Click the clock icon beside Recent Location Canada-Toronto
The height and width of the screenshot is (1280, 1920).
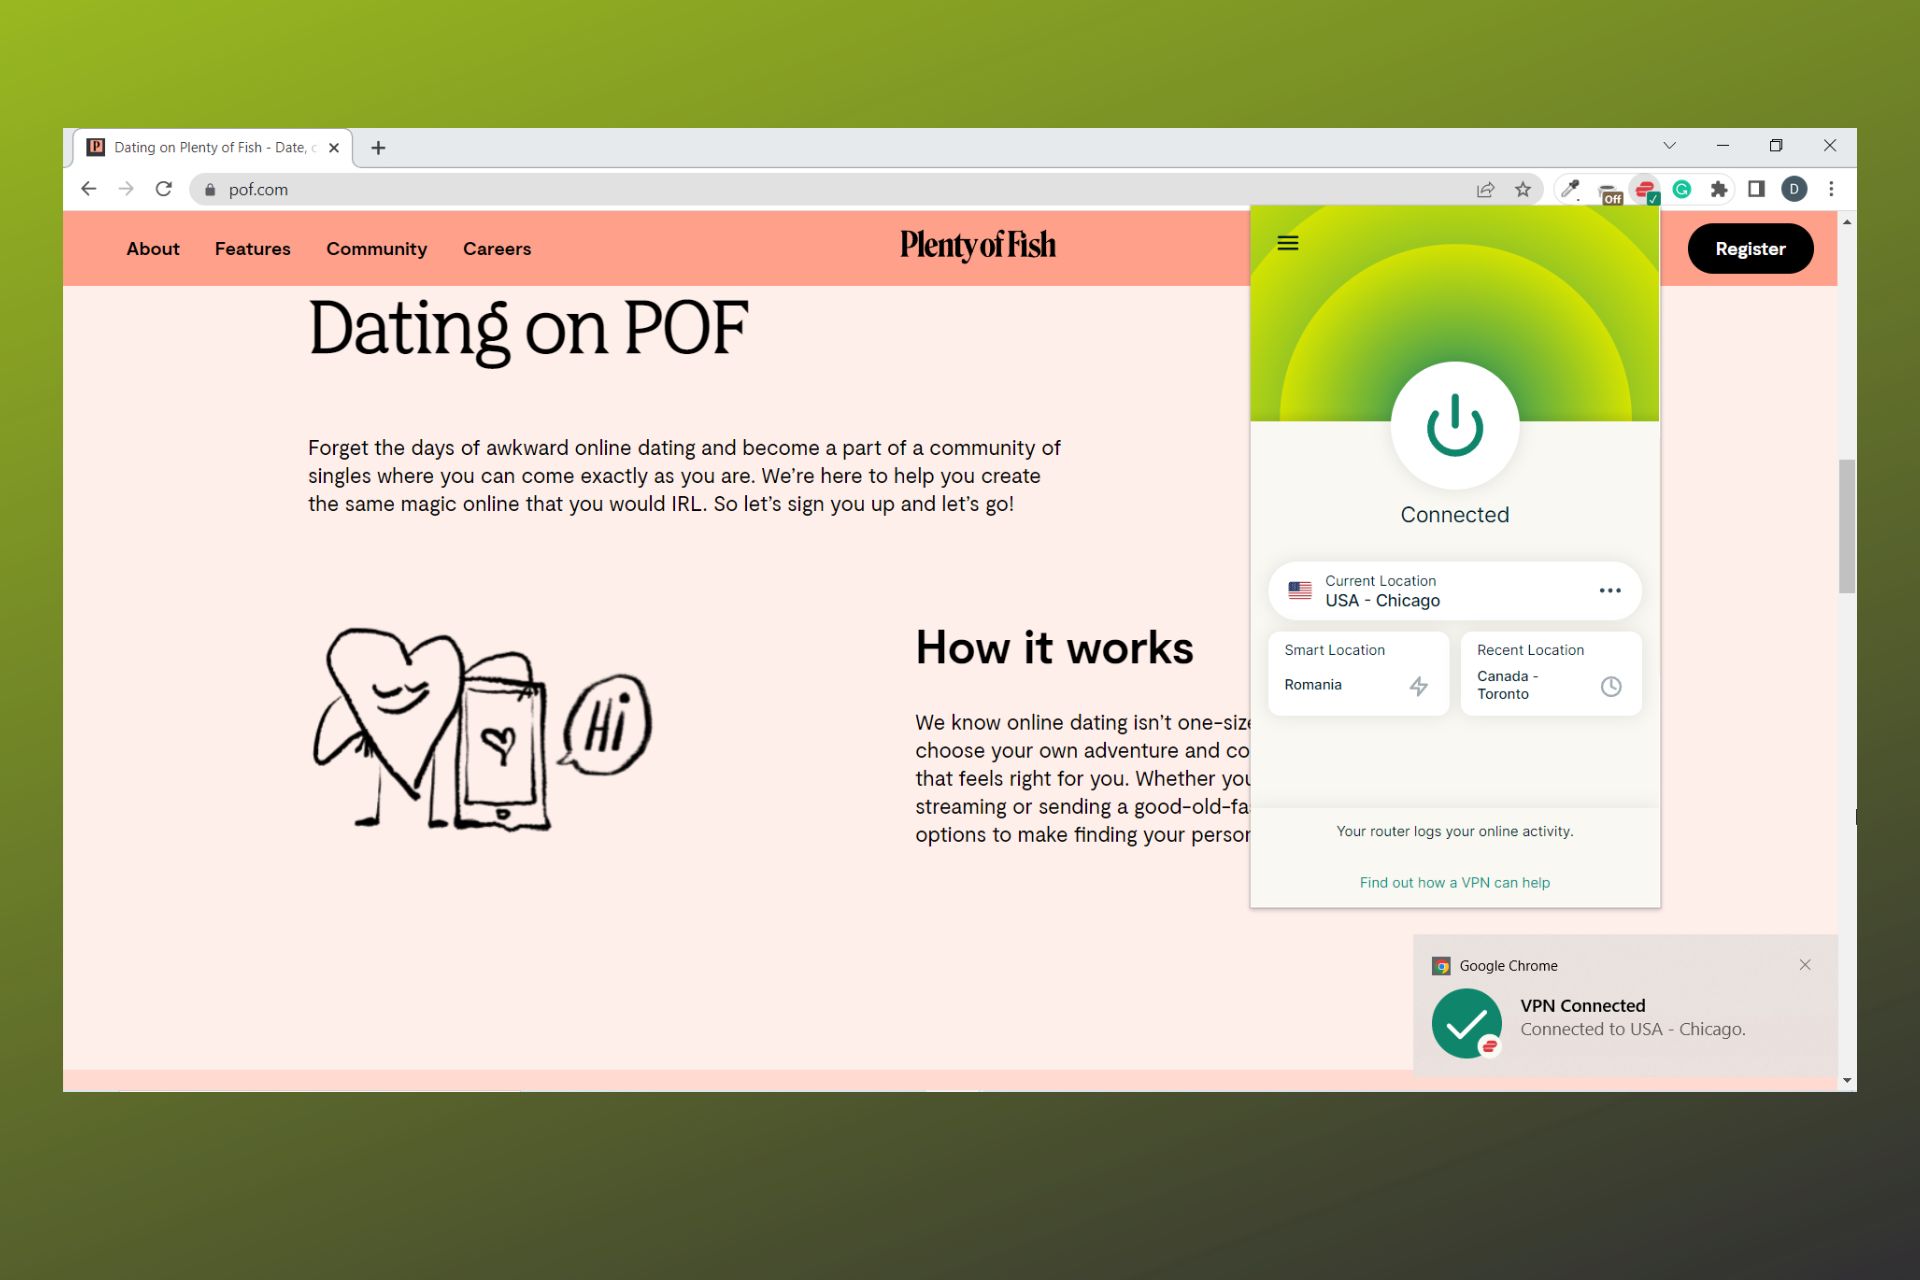1610,687
